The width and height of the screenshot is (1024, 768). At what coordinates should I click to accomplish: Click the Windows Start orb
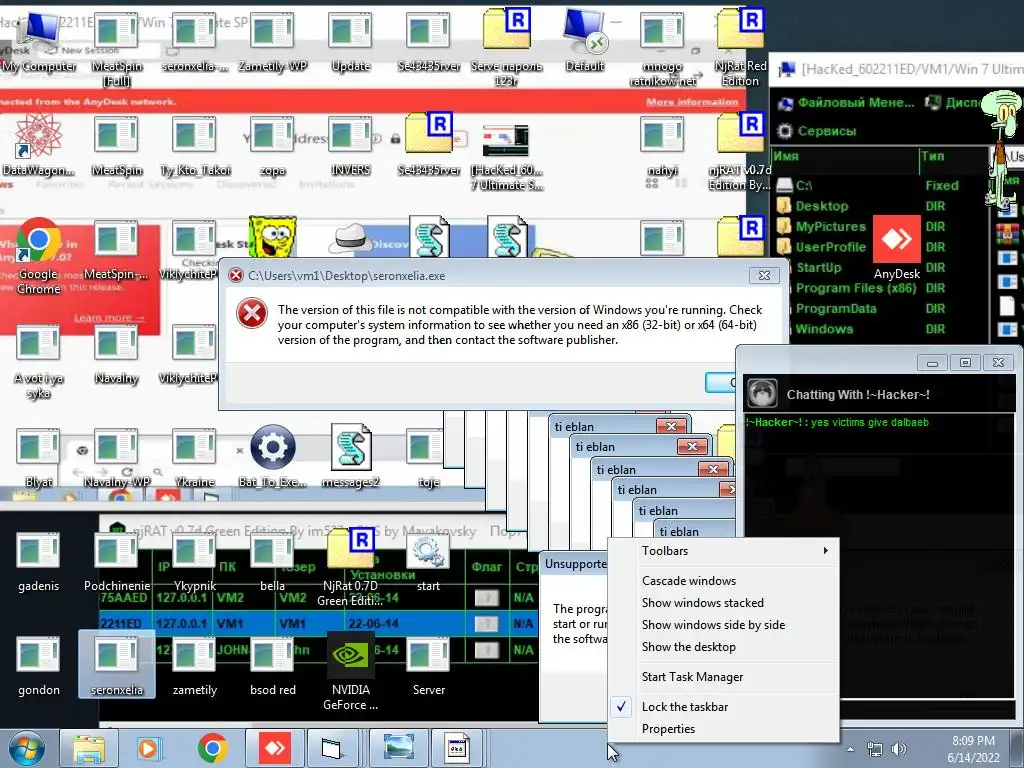(26, 748)
